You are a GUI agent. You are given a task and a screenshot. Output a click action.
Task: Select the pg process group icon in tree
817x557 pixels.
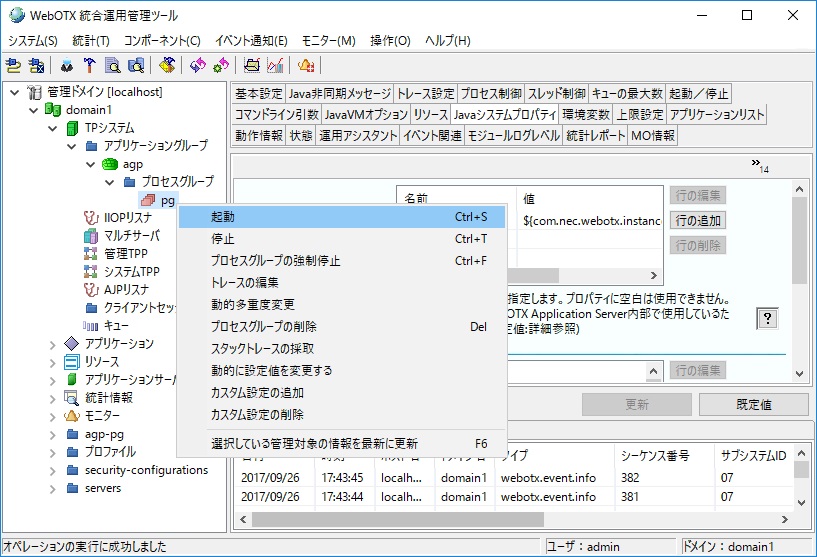point(147,201)
